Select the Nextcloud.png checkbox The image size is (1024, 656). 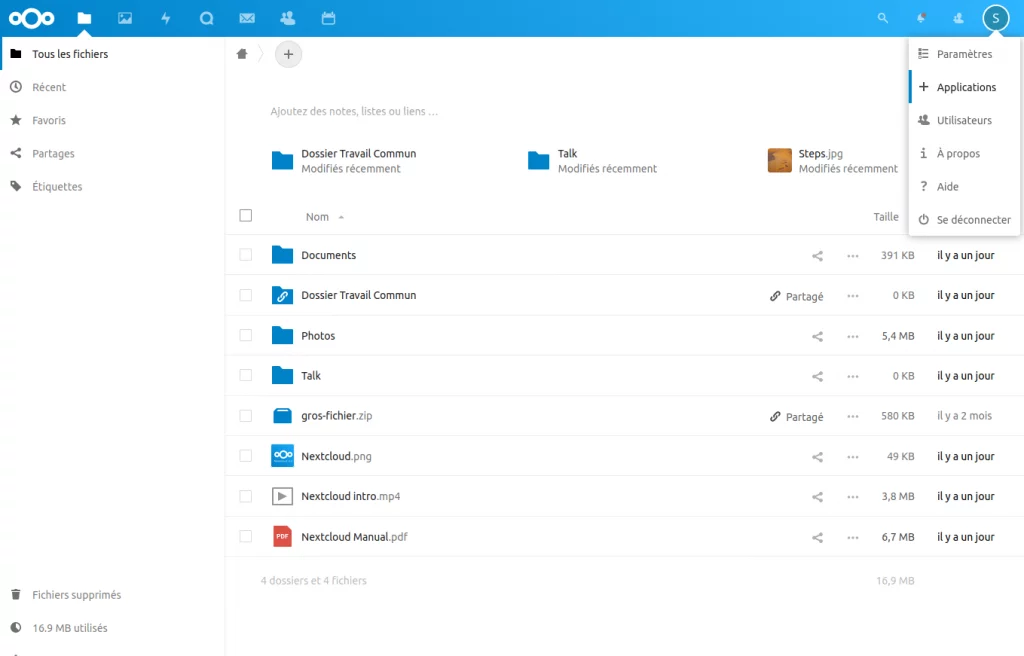pos(246,456)
